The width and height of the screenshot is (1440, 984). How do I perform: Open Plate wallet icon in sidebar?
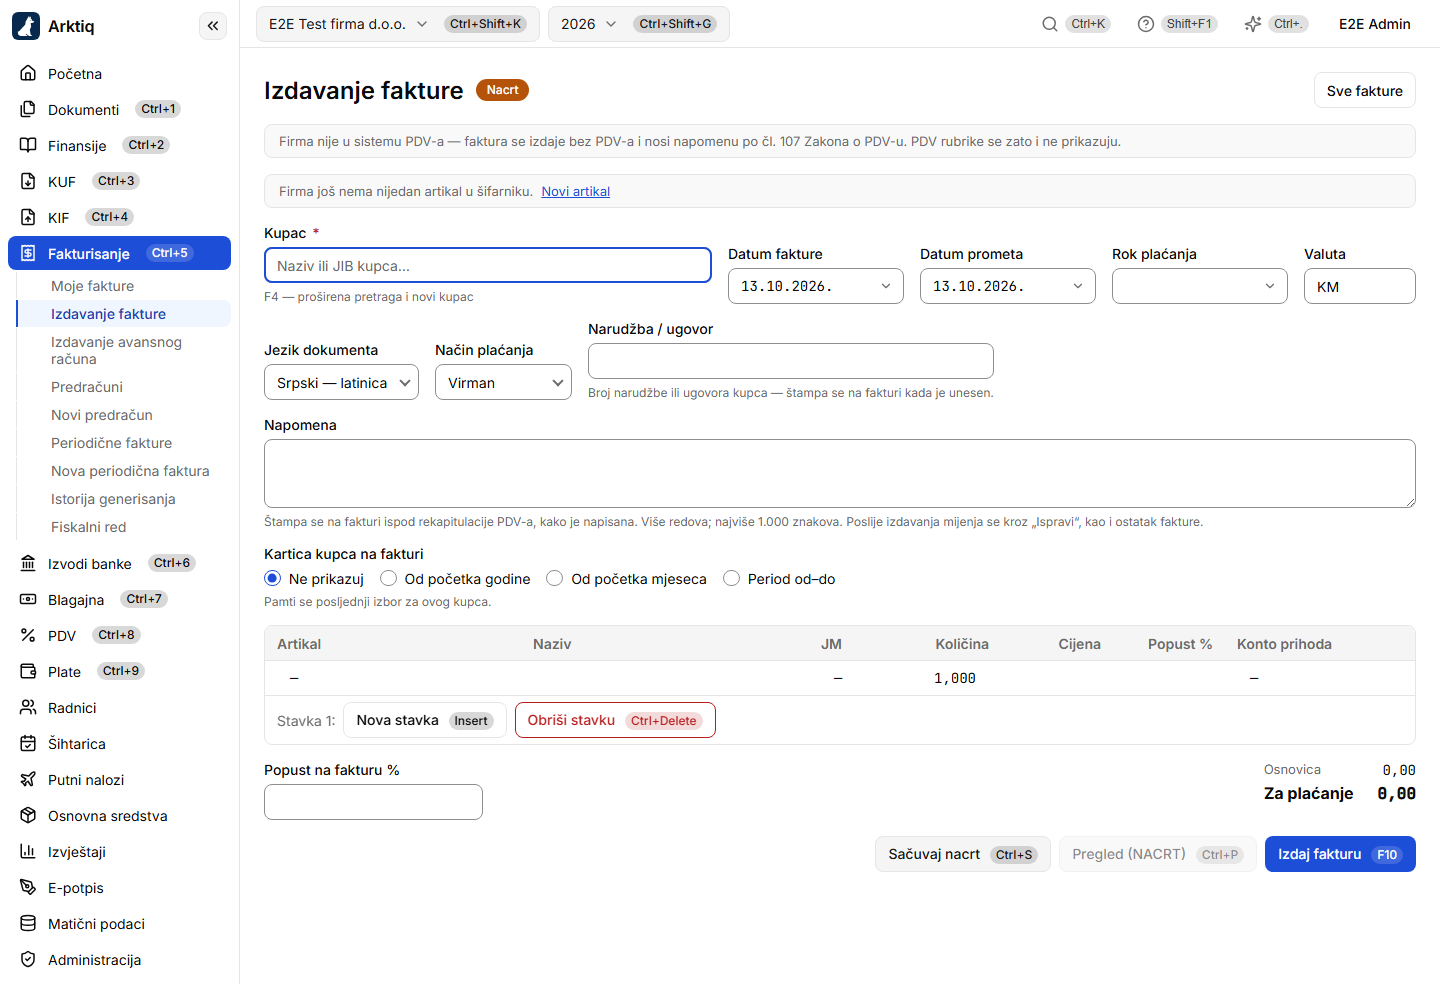[28, 671]
